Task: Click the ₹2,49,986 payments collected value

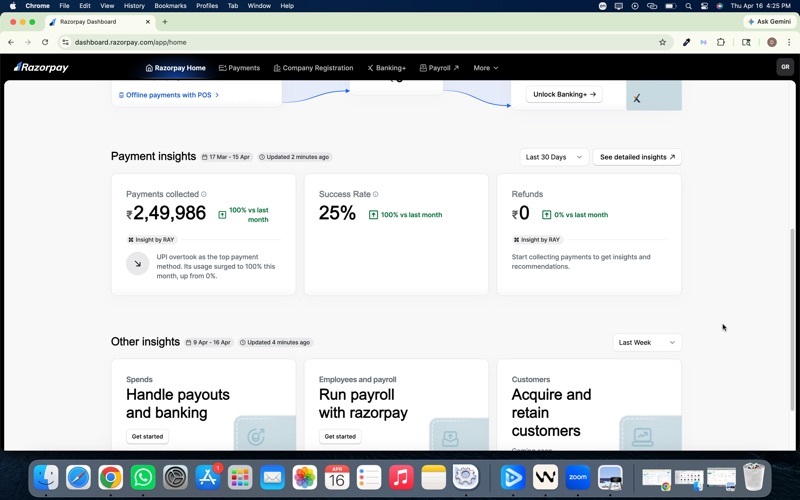Action: pyautogui.click(x=166, y=213)
